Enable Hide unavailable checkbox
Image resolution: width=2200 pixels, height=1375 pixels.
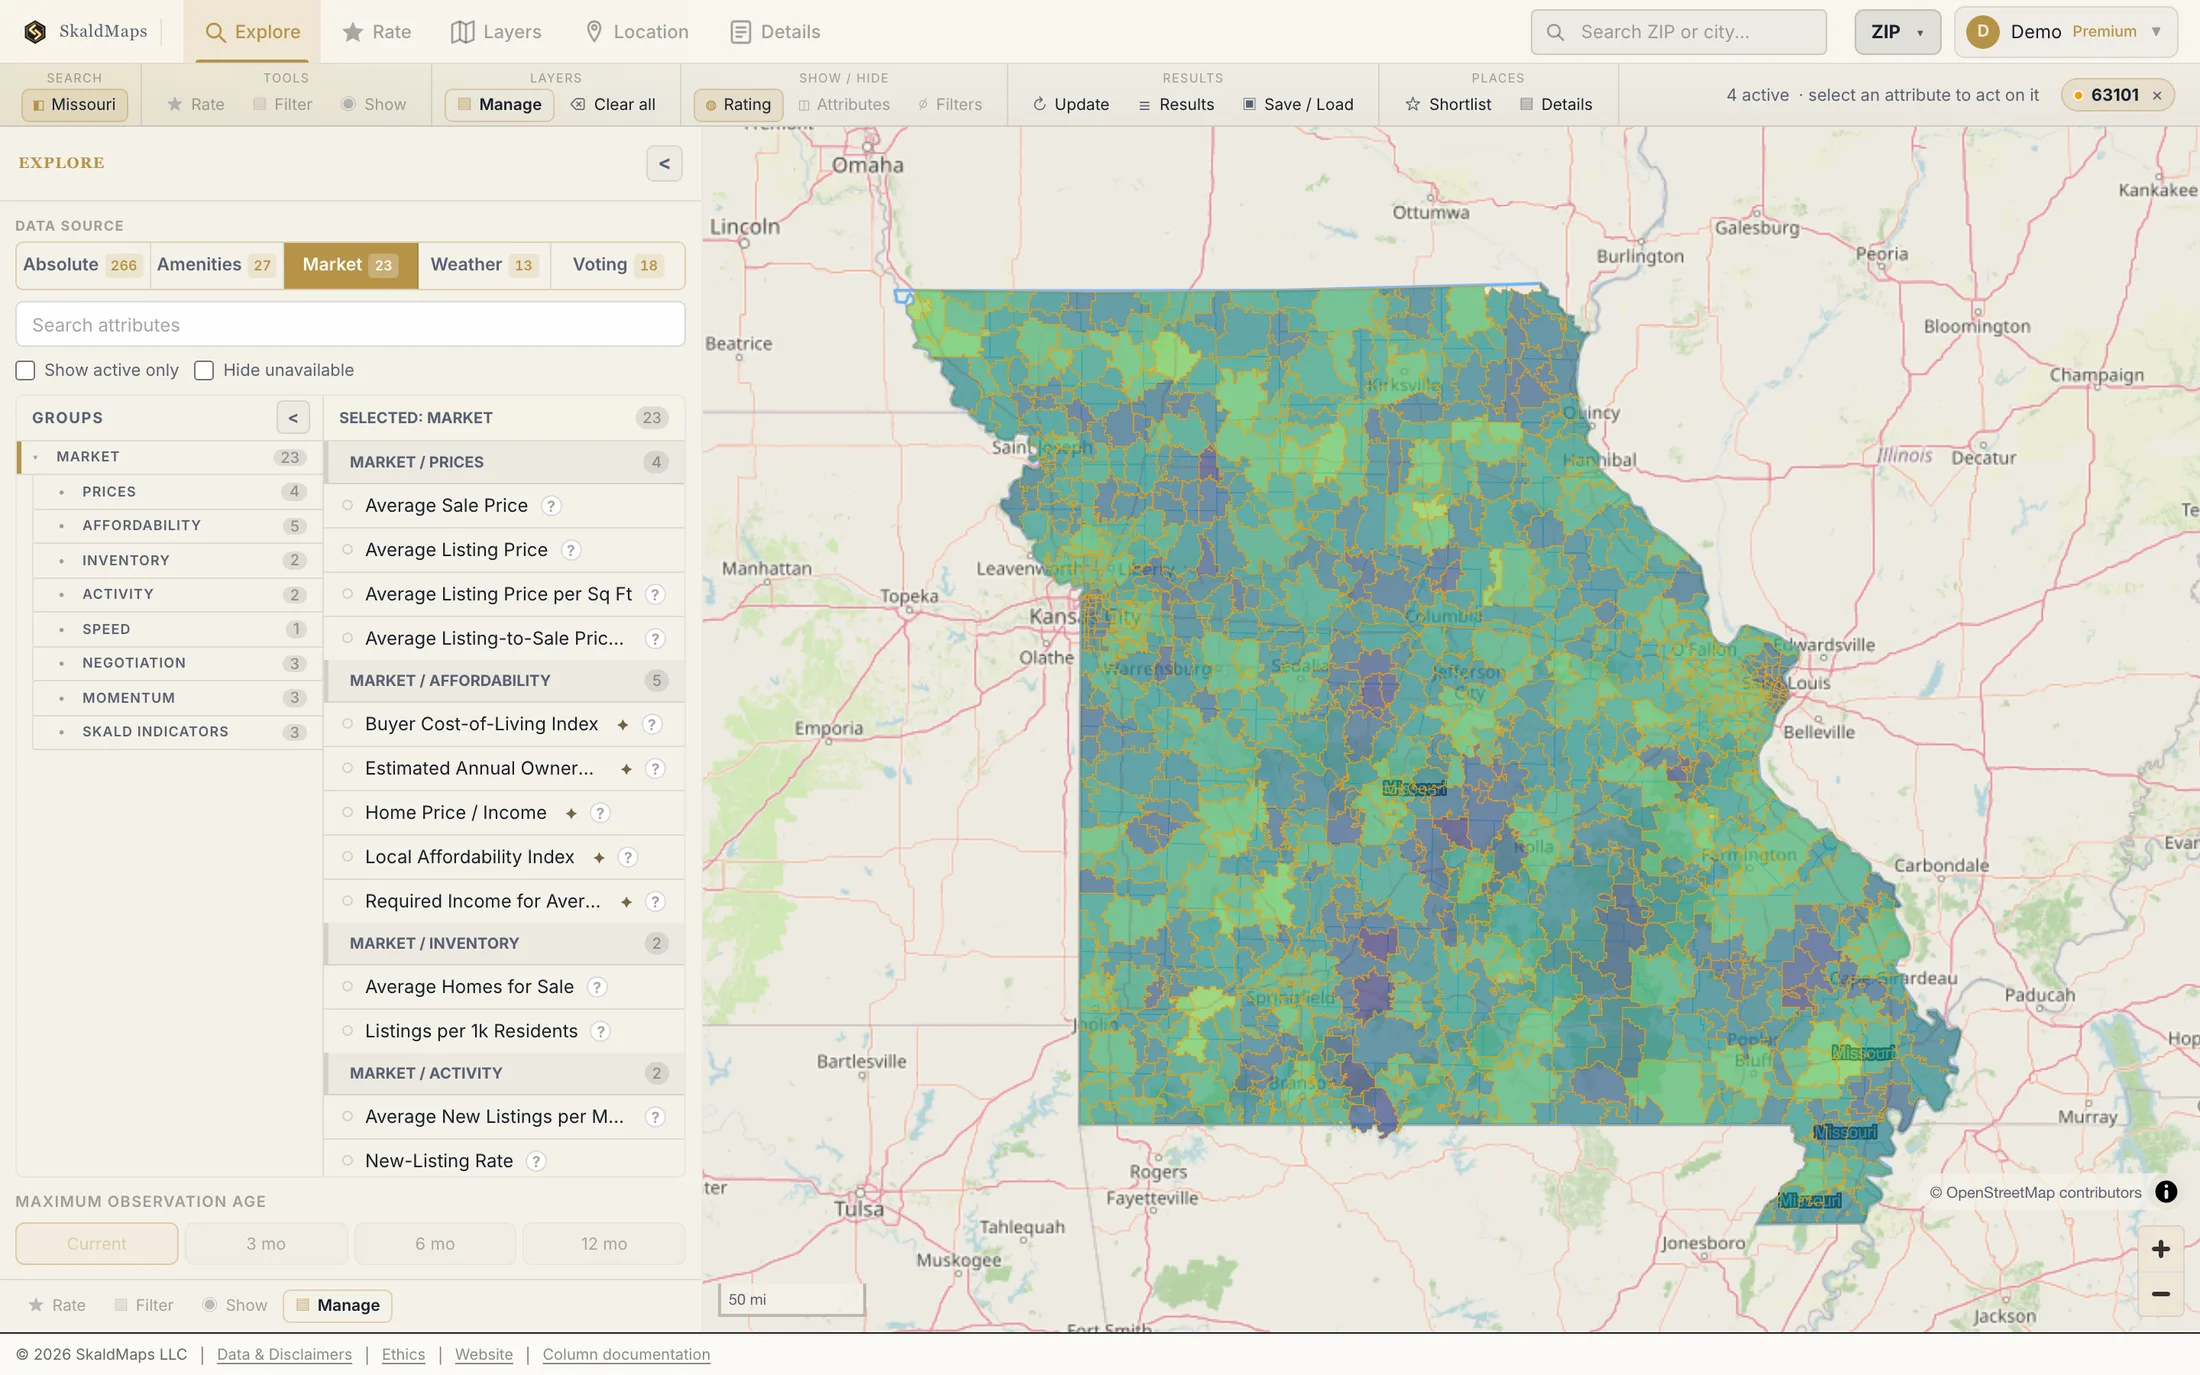(x=204, y=371)
